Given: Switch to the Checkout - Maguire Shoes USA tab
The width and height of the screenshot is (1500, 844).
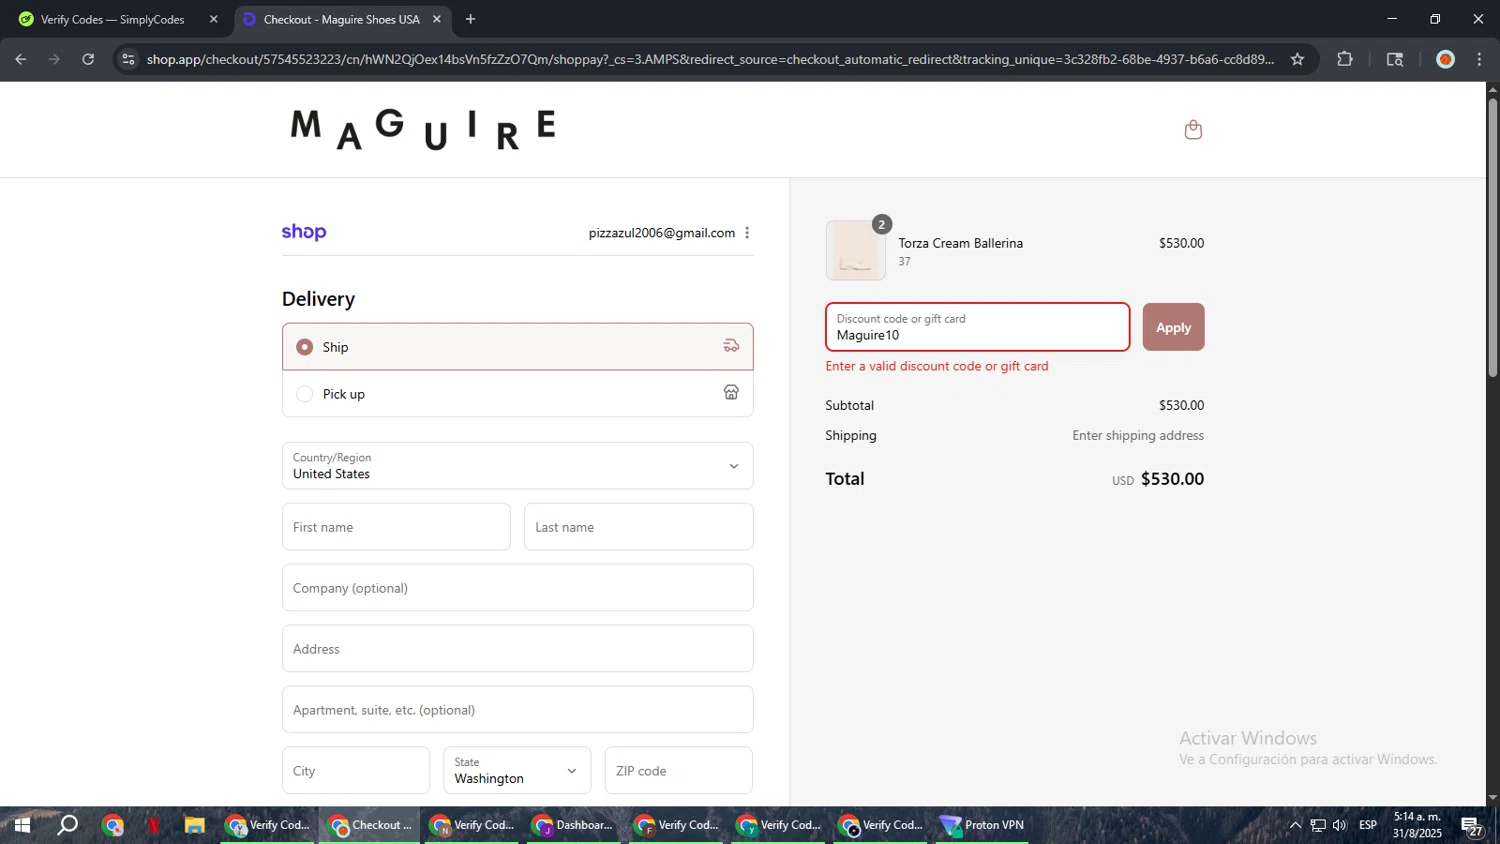Looking at the screenshot, I should (341, 19).
